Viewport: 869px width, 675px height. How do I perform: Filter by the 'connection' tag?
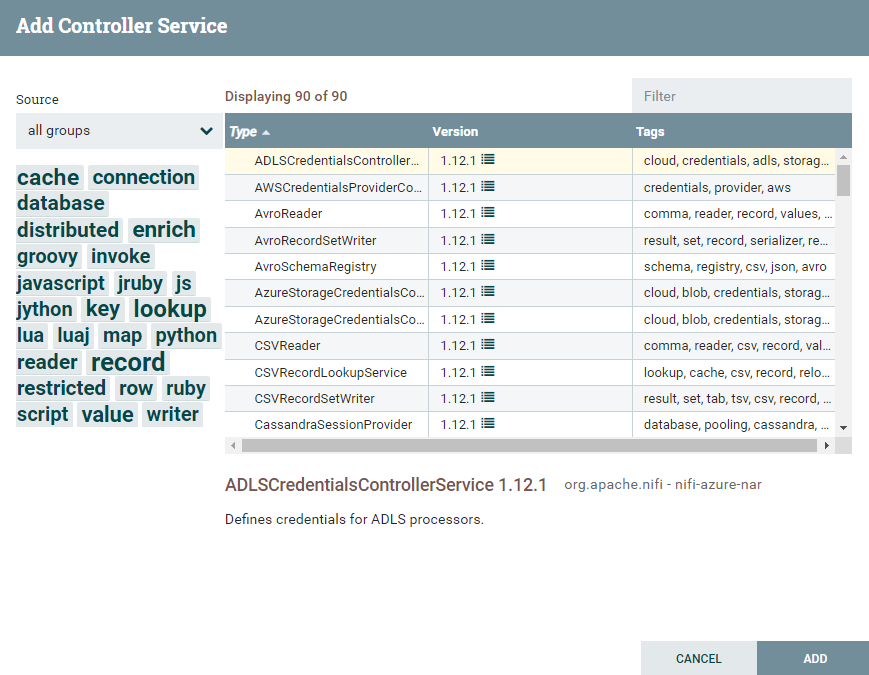point(144,177)
